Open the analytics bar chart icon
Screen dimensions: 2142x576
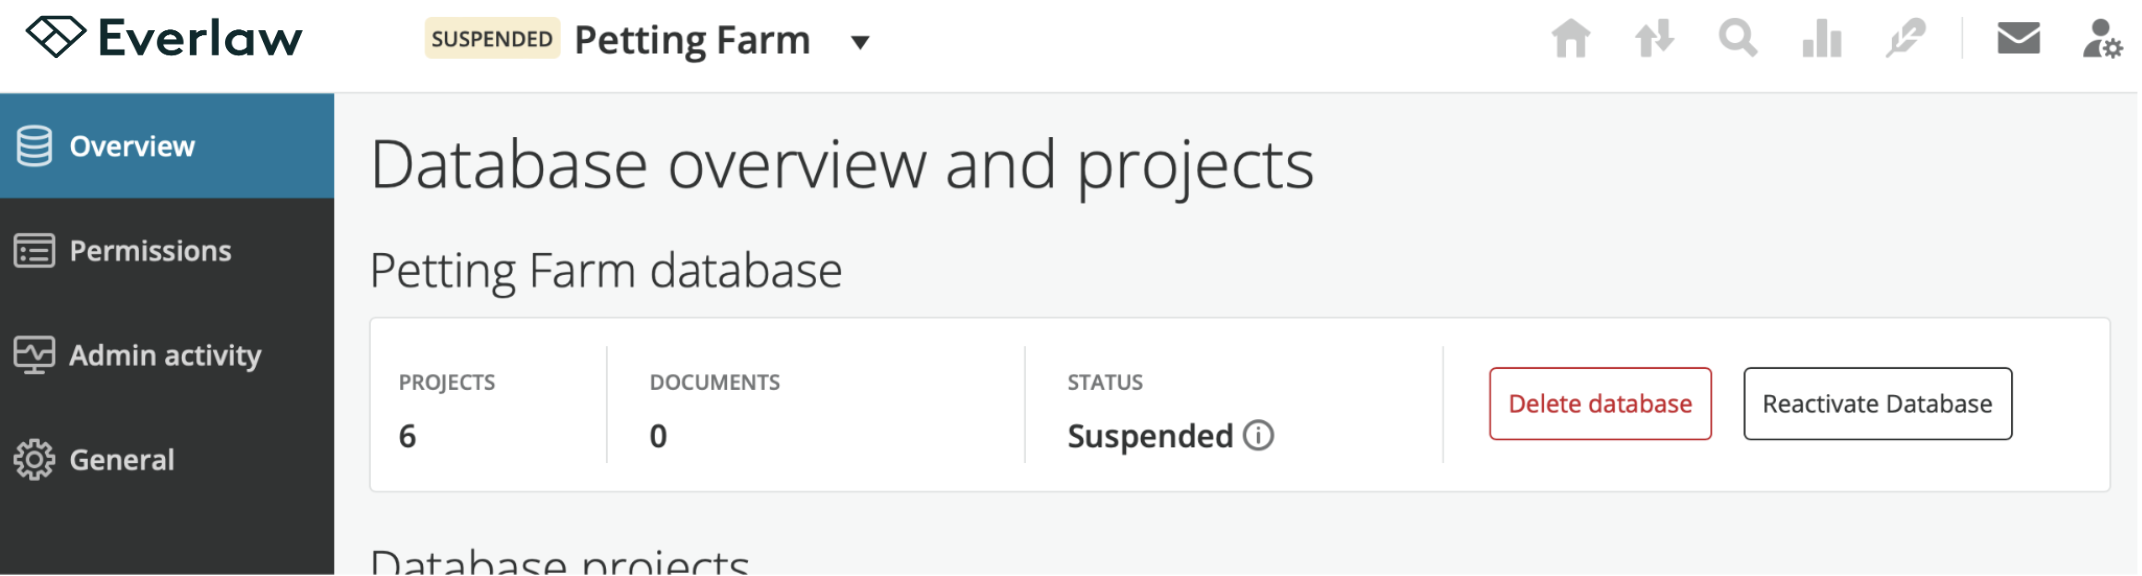pyautogui.click(x=1822, y=39)
